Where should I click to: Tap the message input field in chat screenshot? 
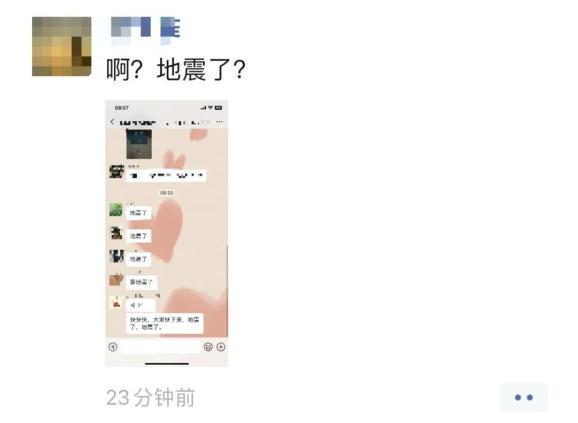(160, 347)
